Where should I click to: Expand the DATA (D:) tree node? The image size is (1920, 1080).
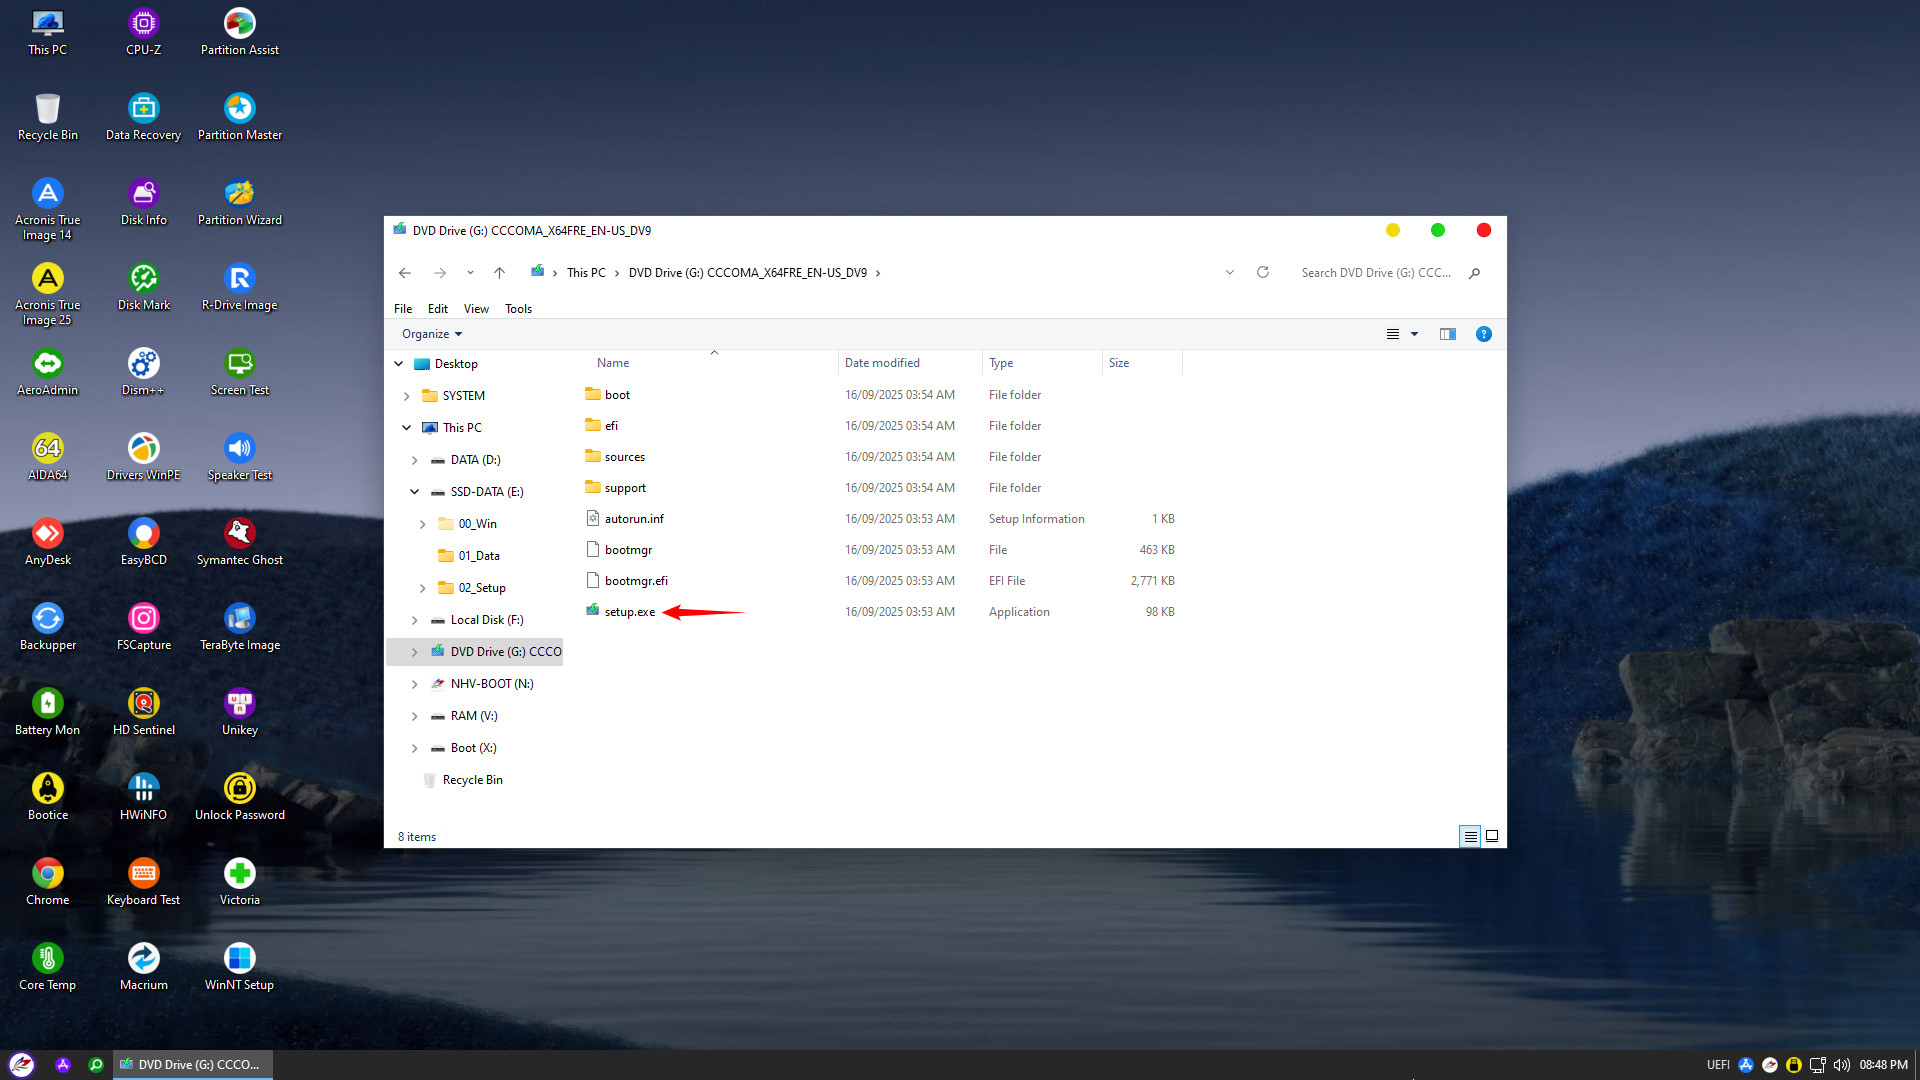click(x=414, y=460)
